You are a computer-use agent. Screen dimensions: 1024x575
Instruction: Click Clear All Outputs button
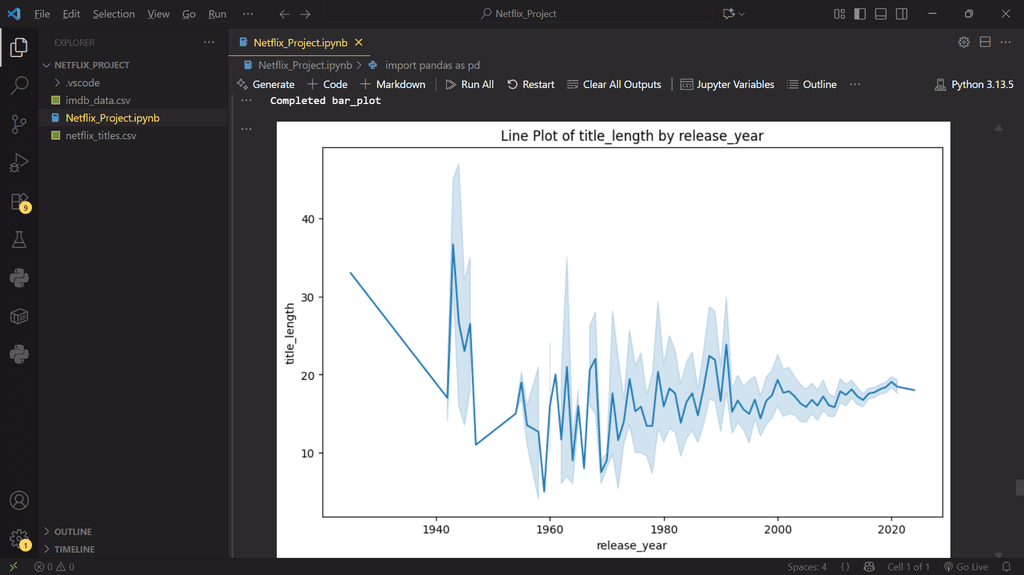614,85
